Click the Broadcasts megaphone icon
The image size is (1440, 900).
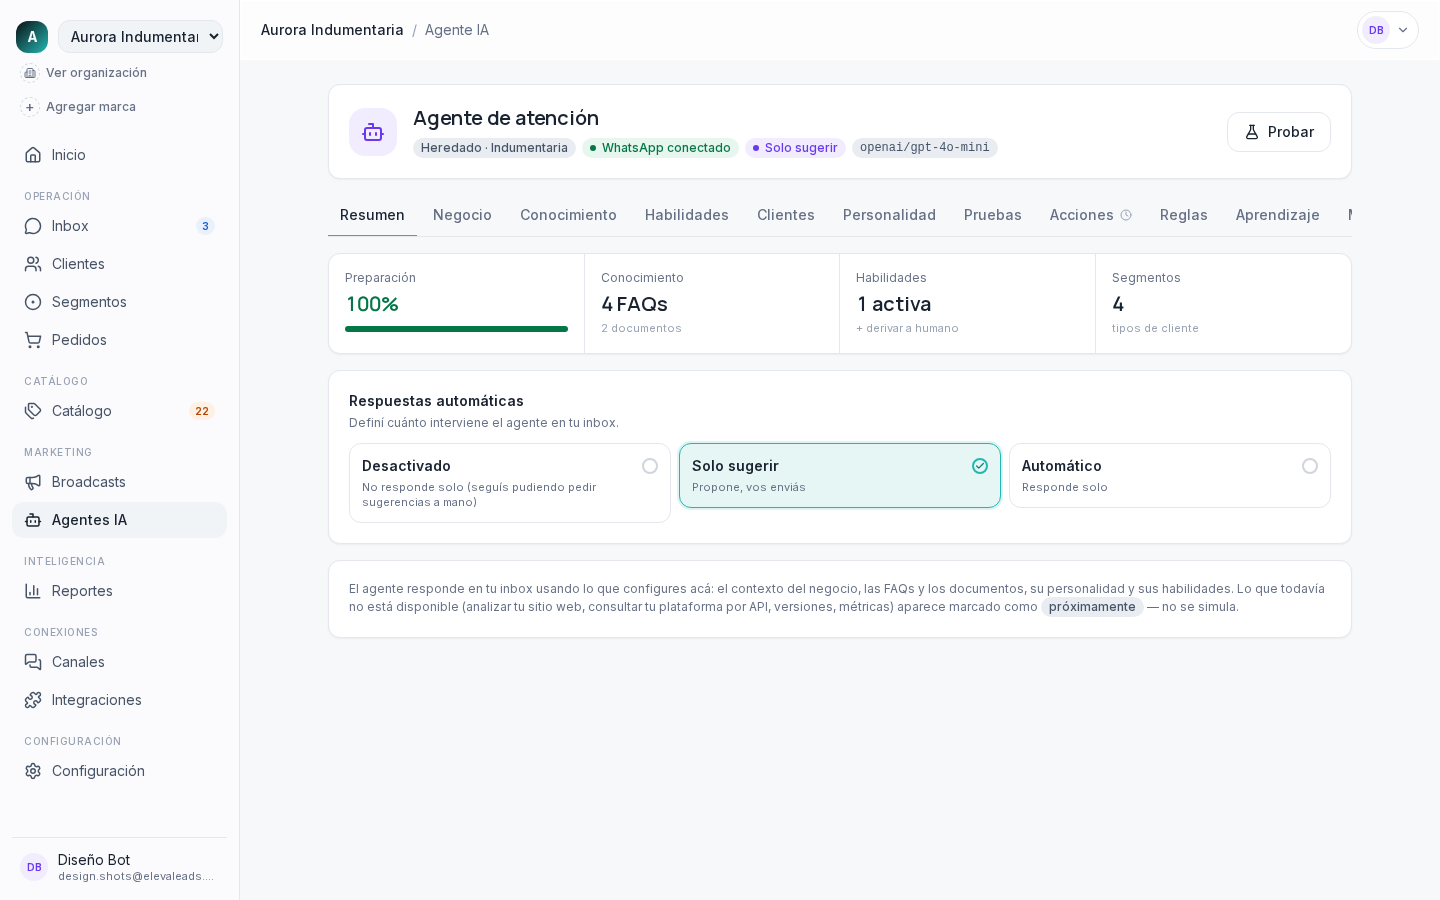tap(33, 482)
